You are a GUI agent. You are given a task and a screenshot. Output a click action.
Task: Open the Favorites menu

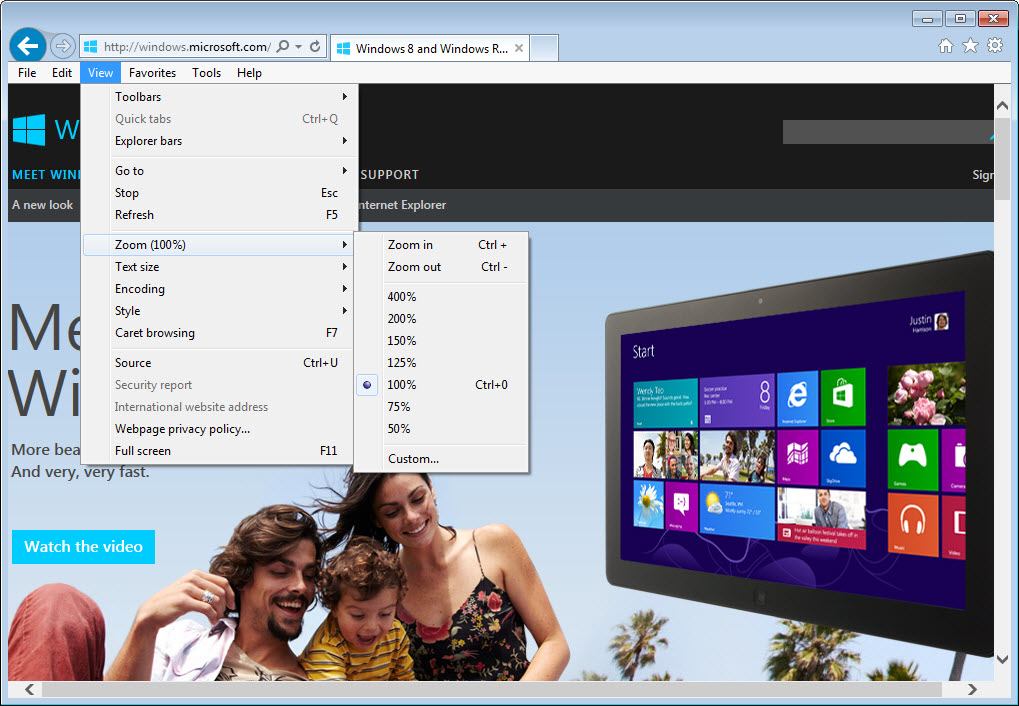[152, 73]
